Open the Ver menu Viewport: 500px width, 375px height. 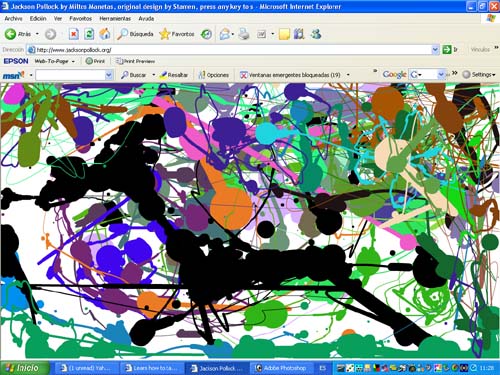[x=58, y=19]
